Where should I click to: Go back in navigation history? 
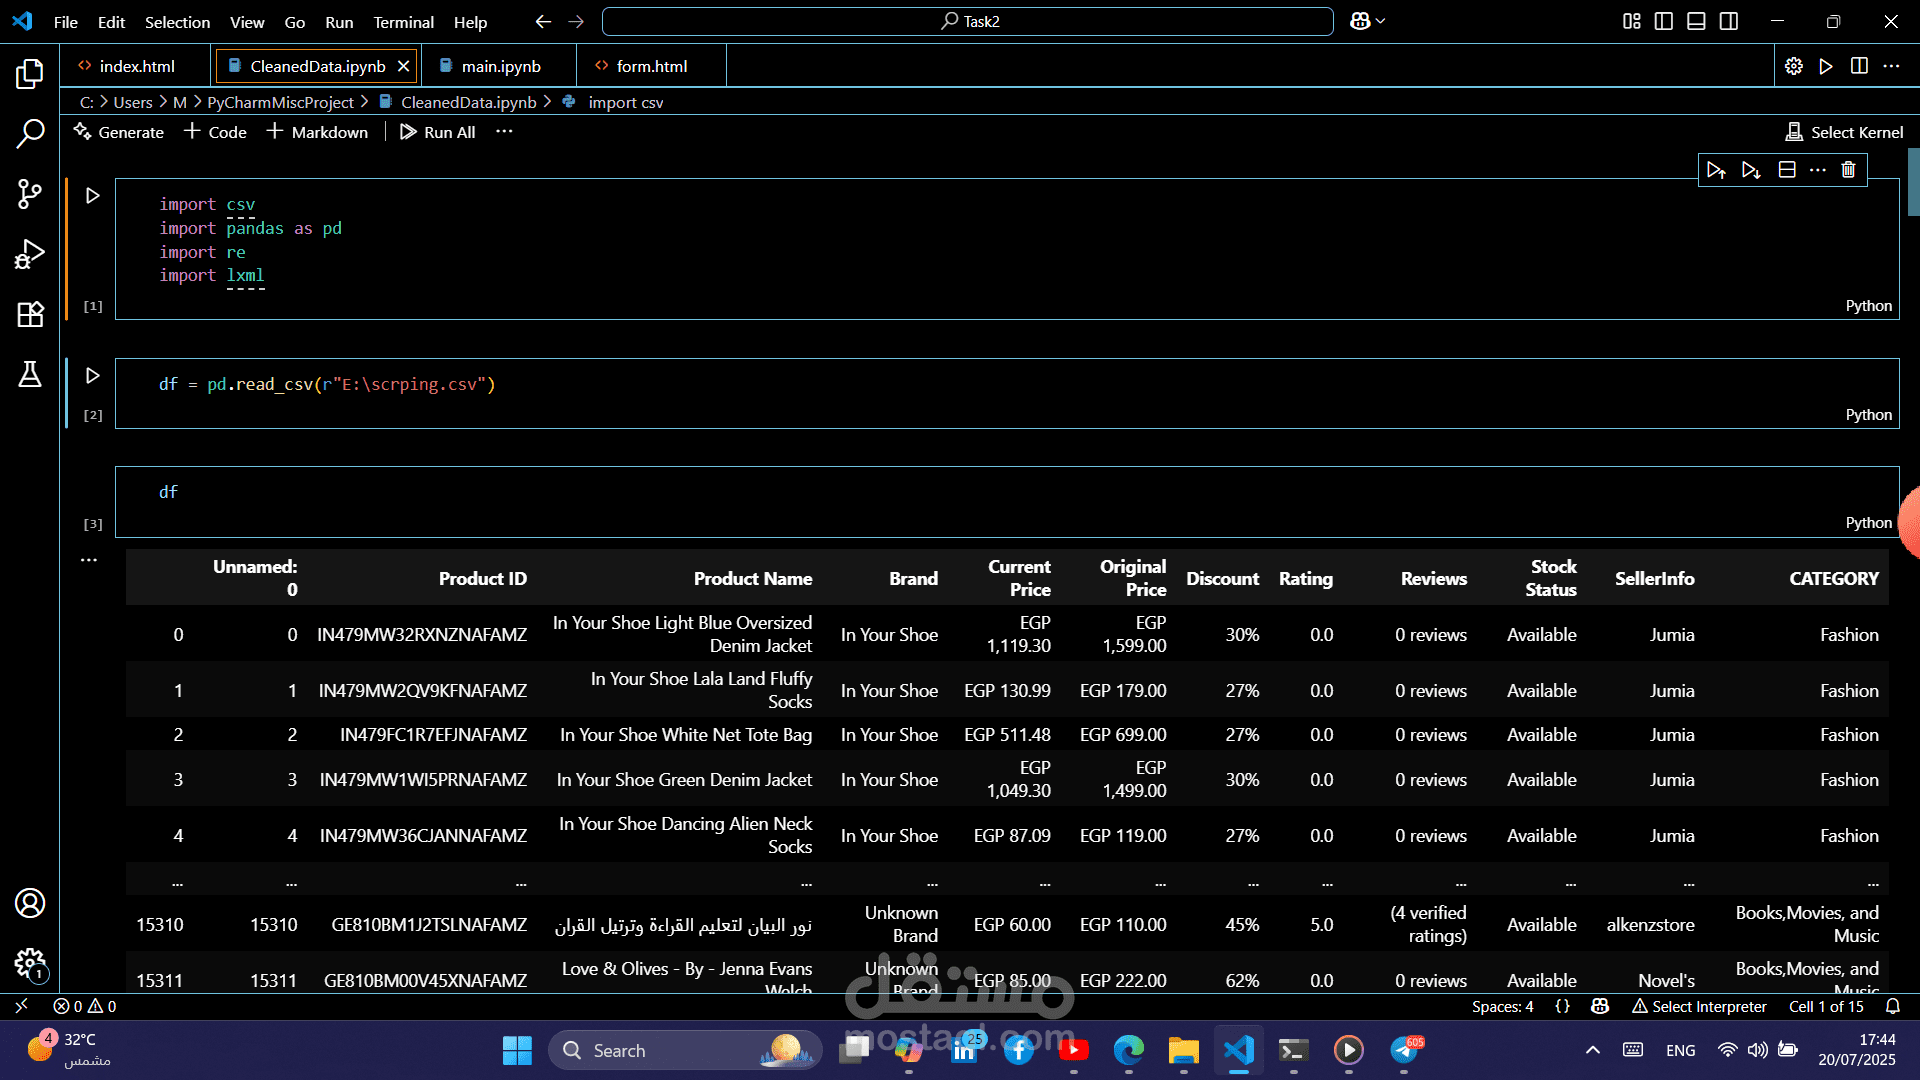click(x=543, y=21)
